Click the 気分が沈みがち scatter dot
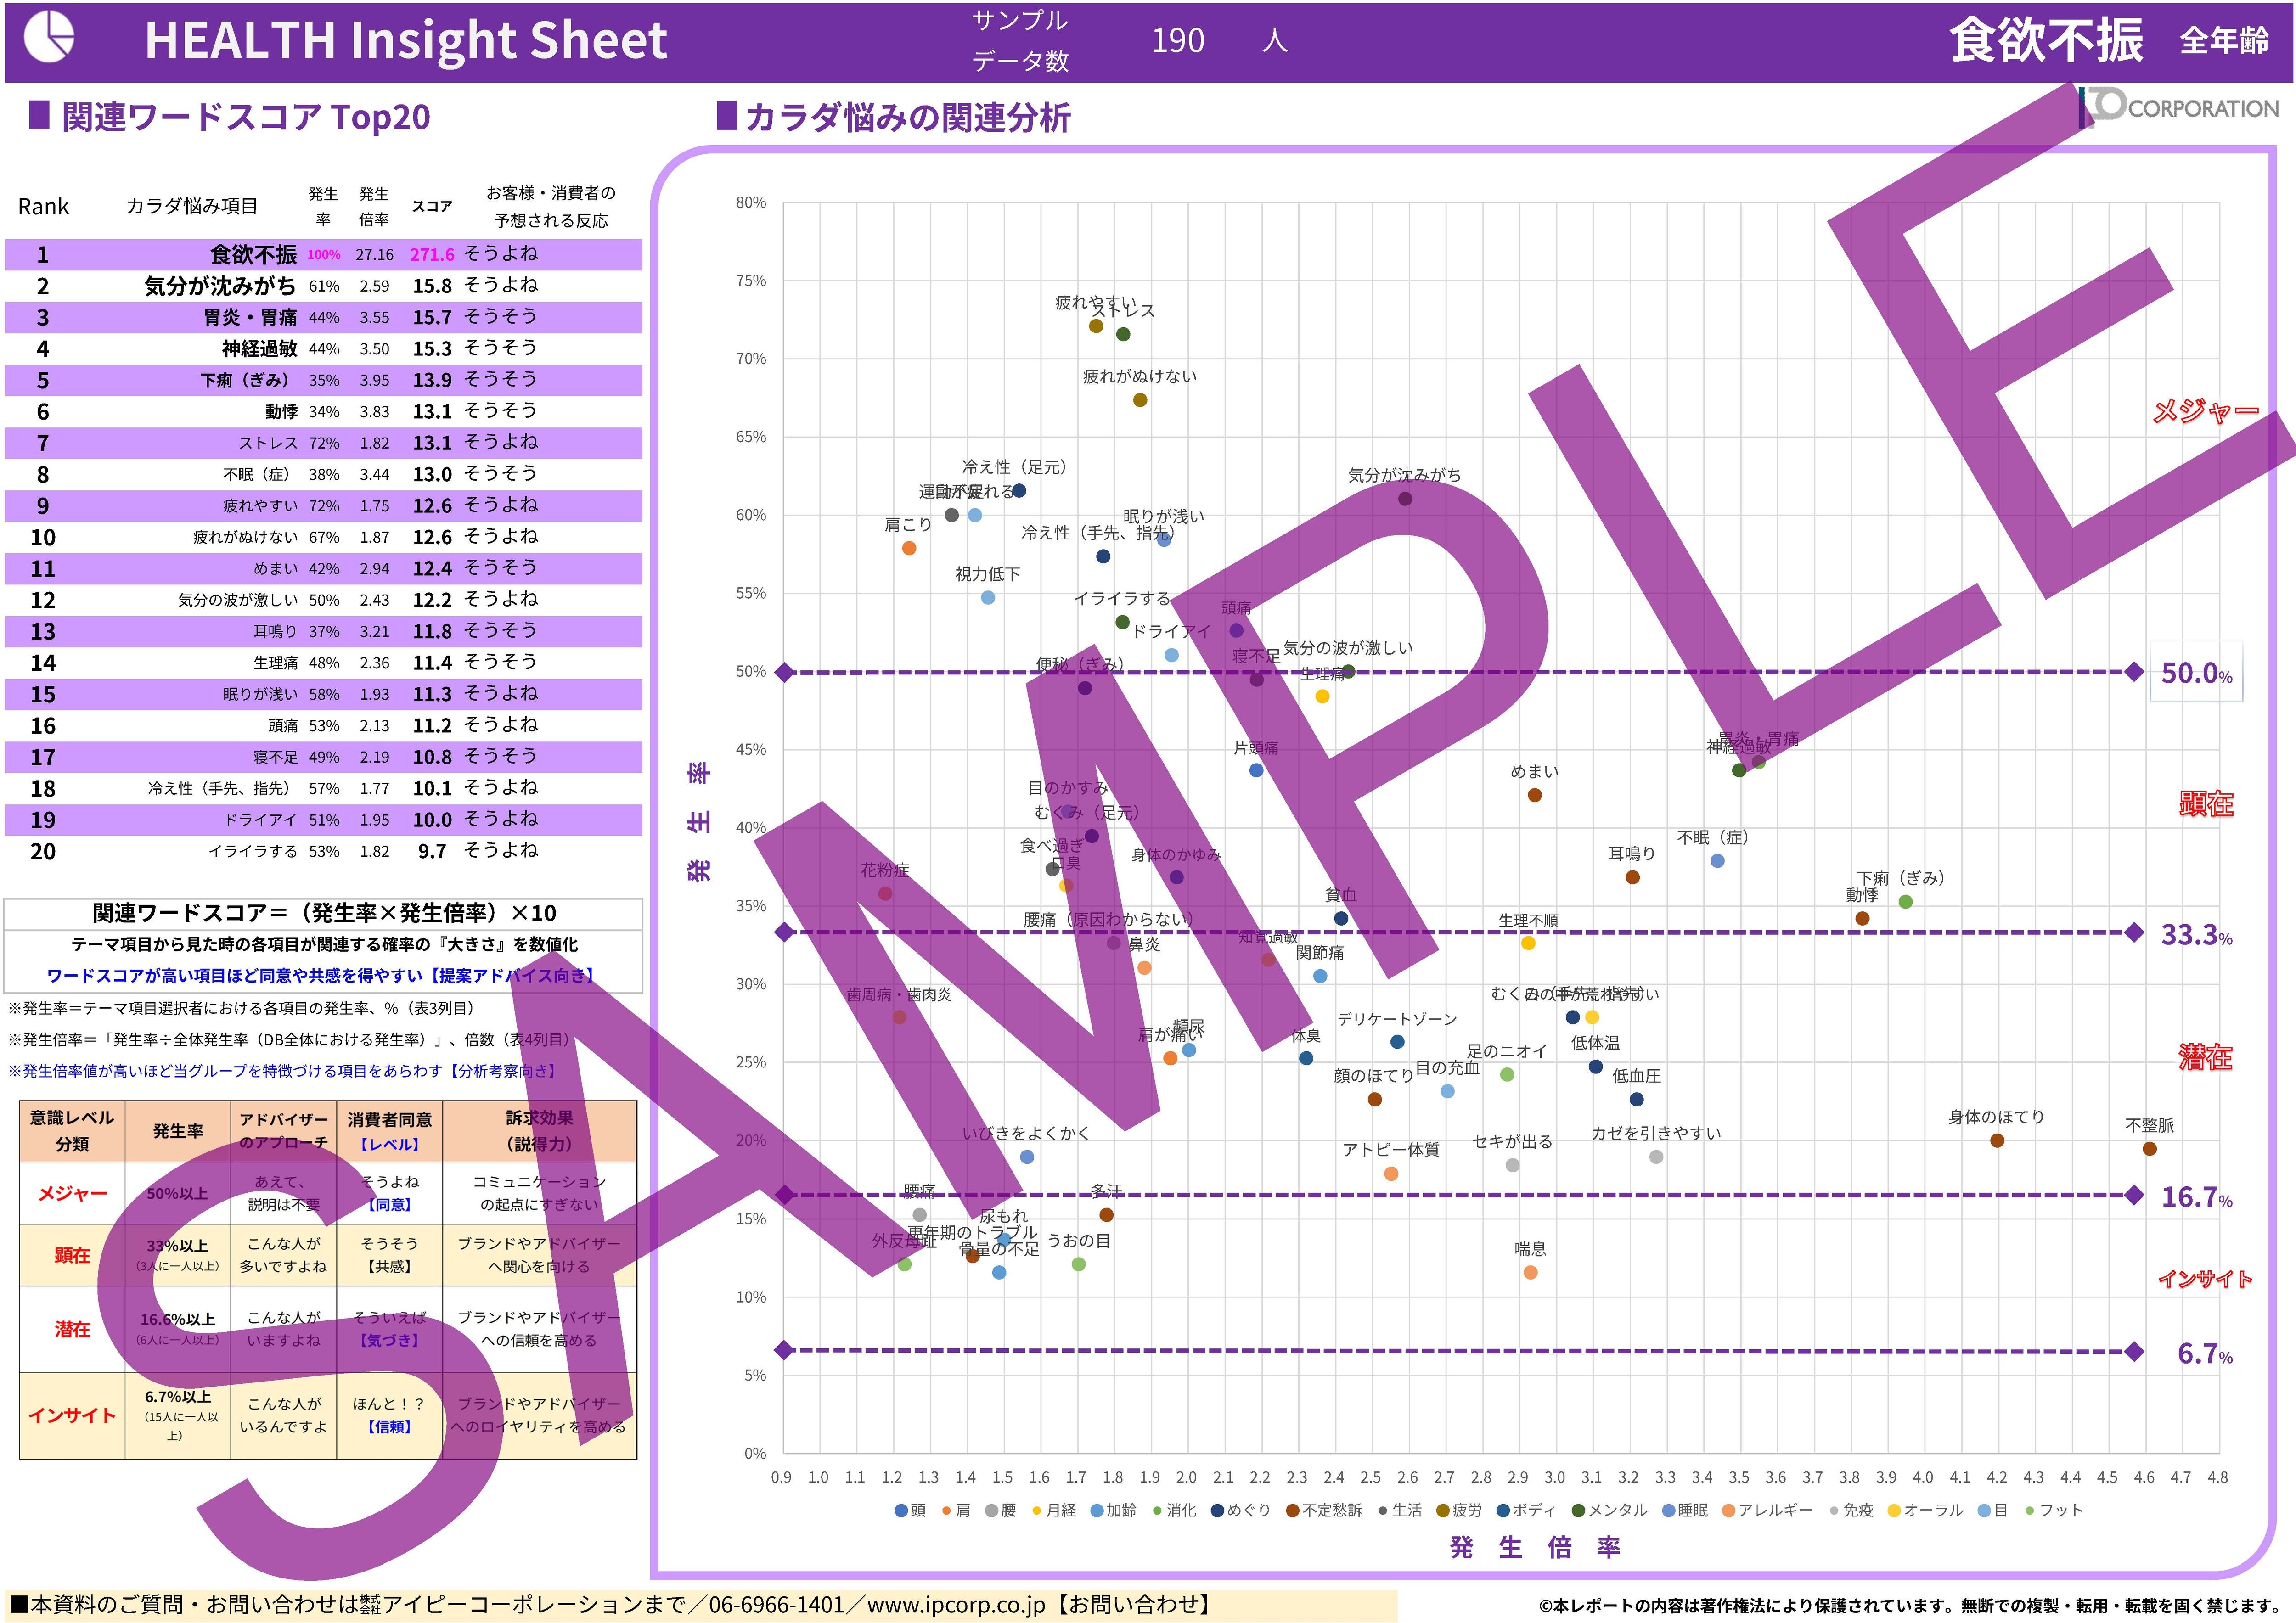This screenshot has height=1623, width=2296. tap(1405, 499)
